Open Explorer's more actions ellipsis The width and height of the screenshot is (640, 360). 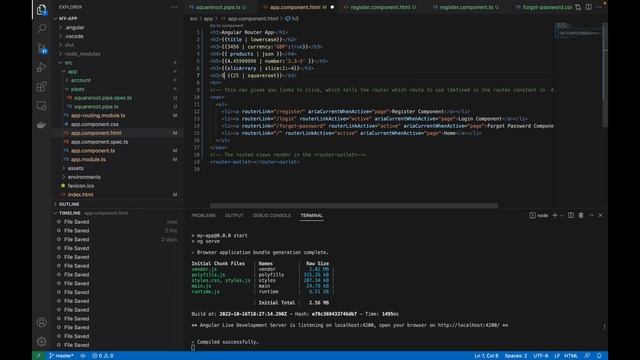pos(174,7)
